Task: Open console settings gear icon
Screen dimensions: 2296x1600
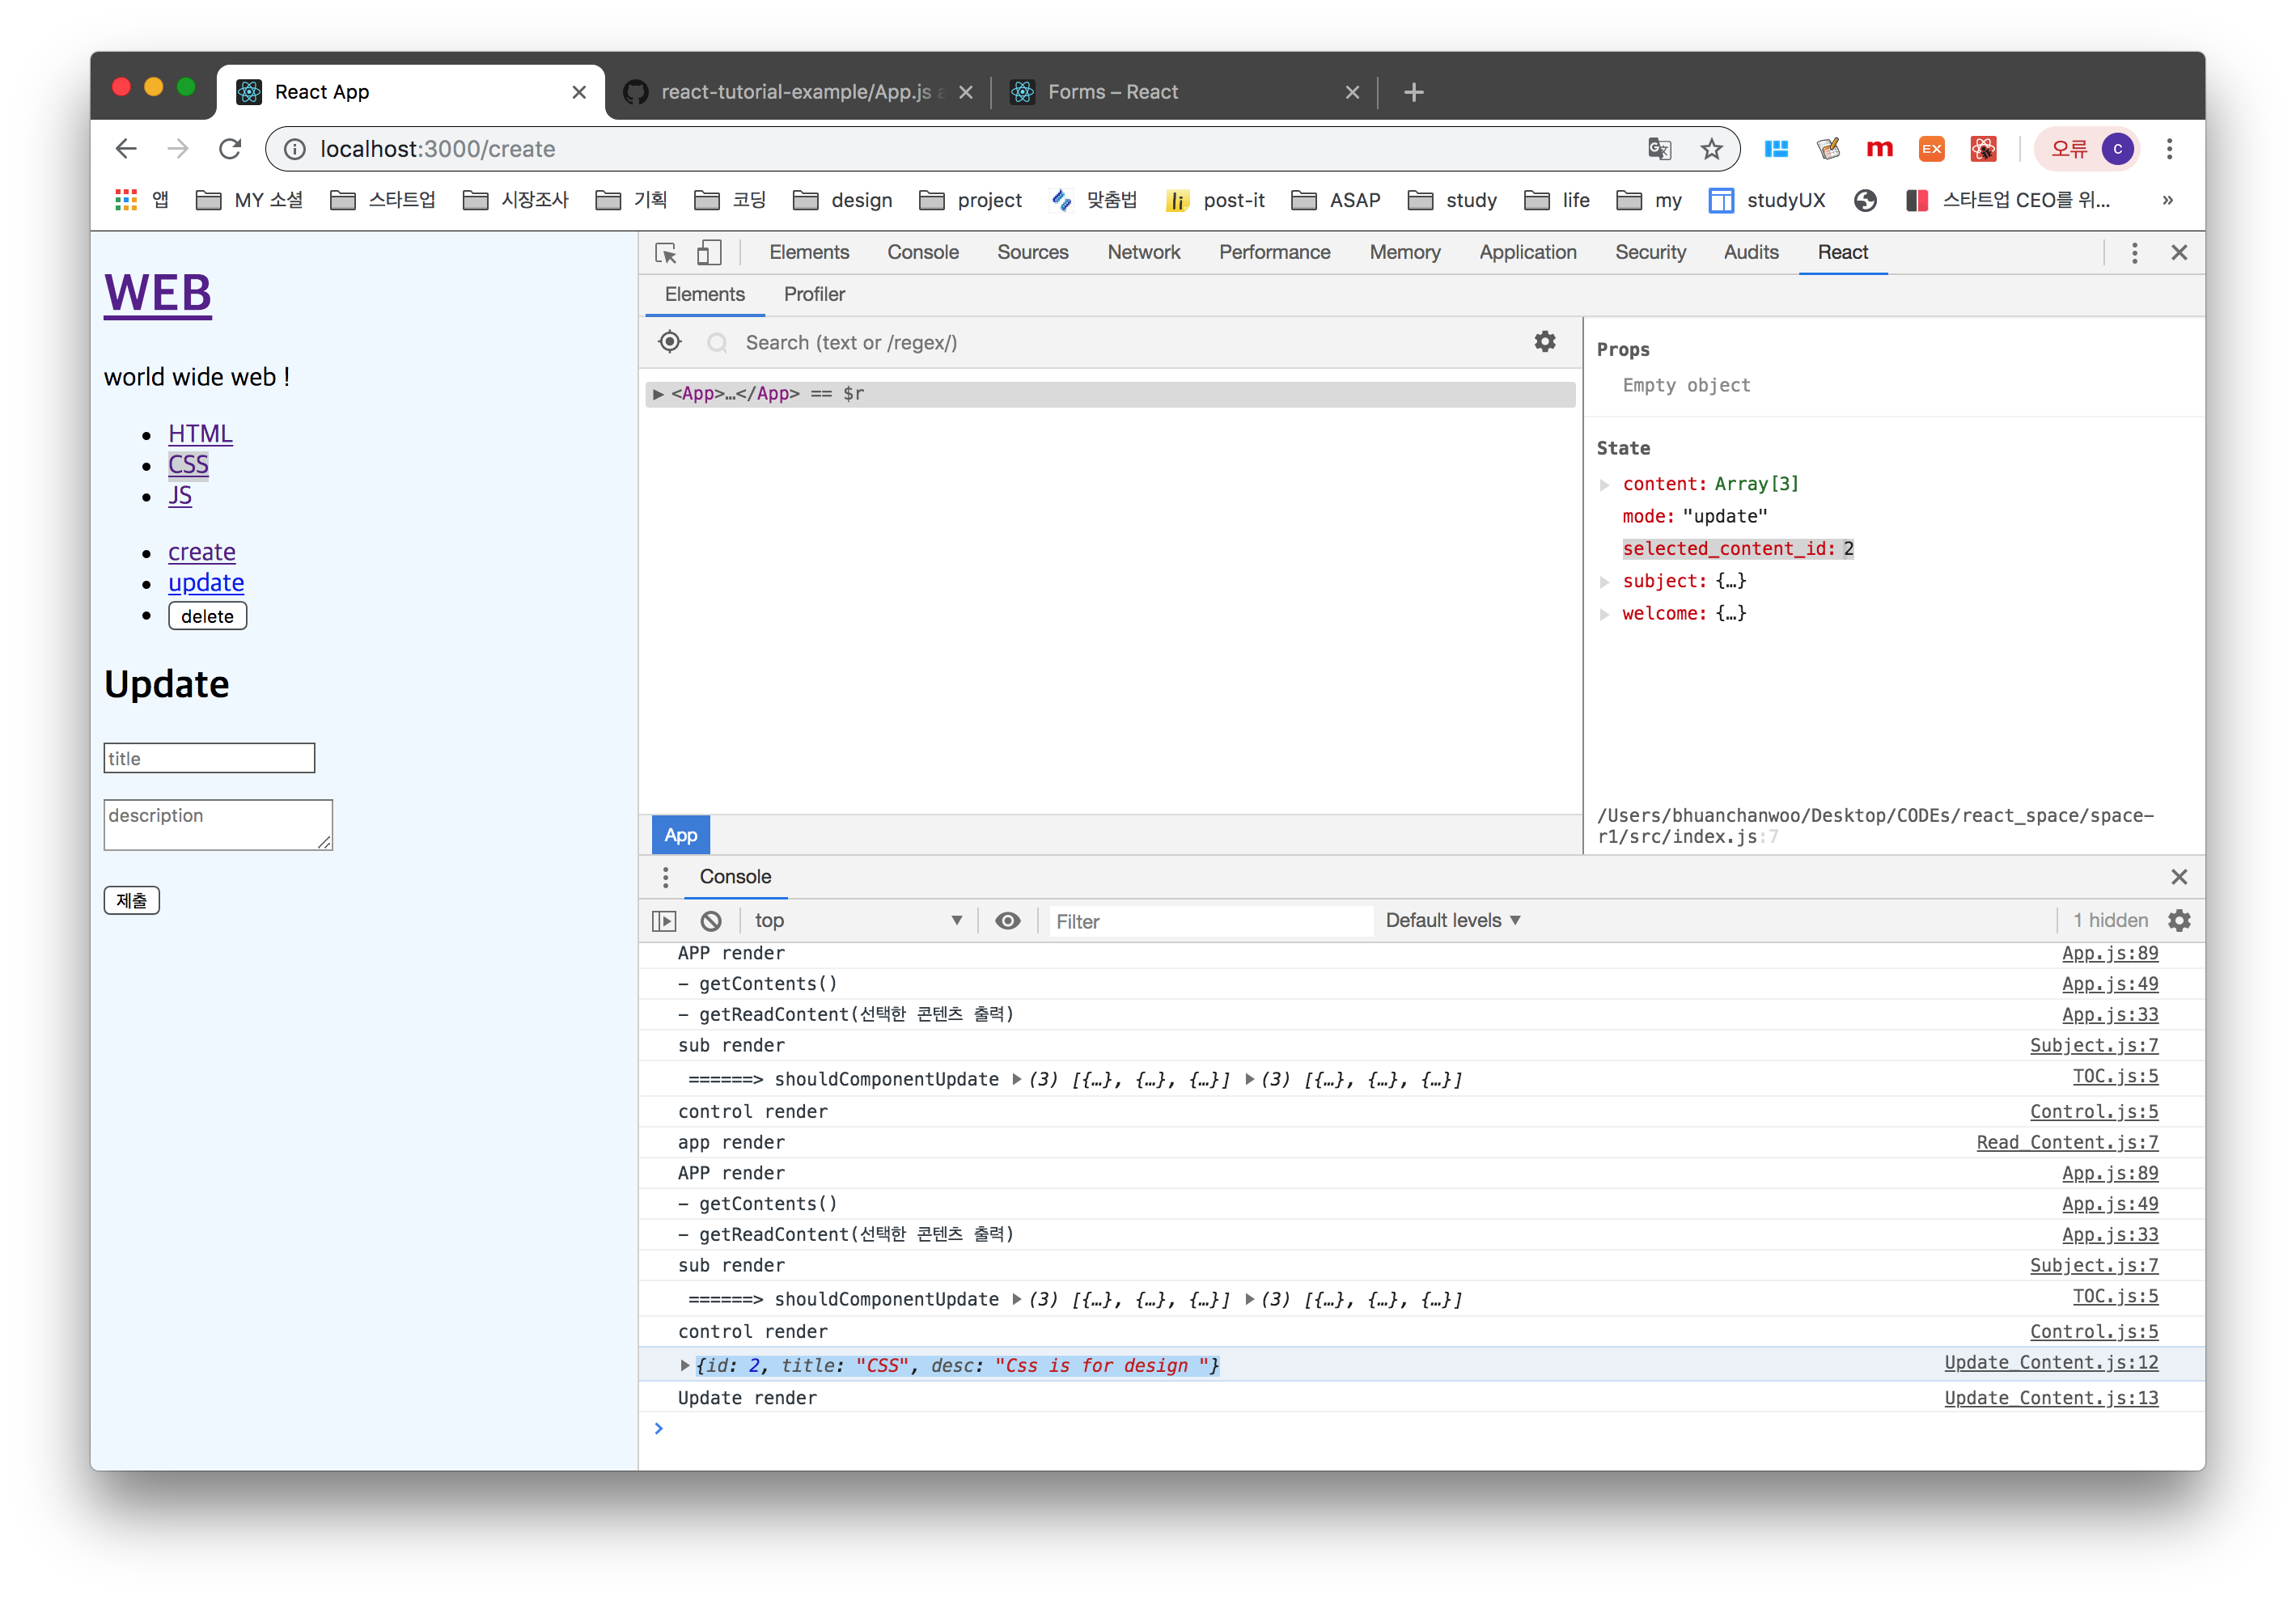Action: 2179,921
